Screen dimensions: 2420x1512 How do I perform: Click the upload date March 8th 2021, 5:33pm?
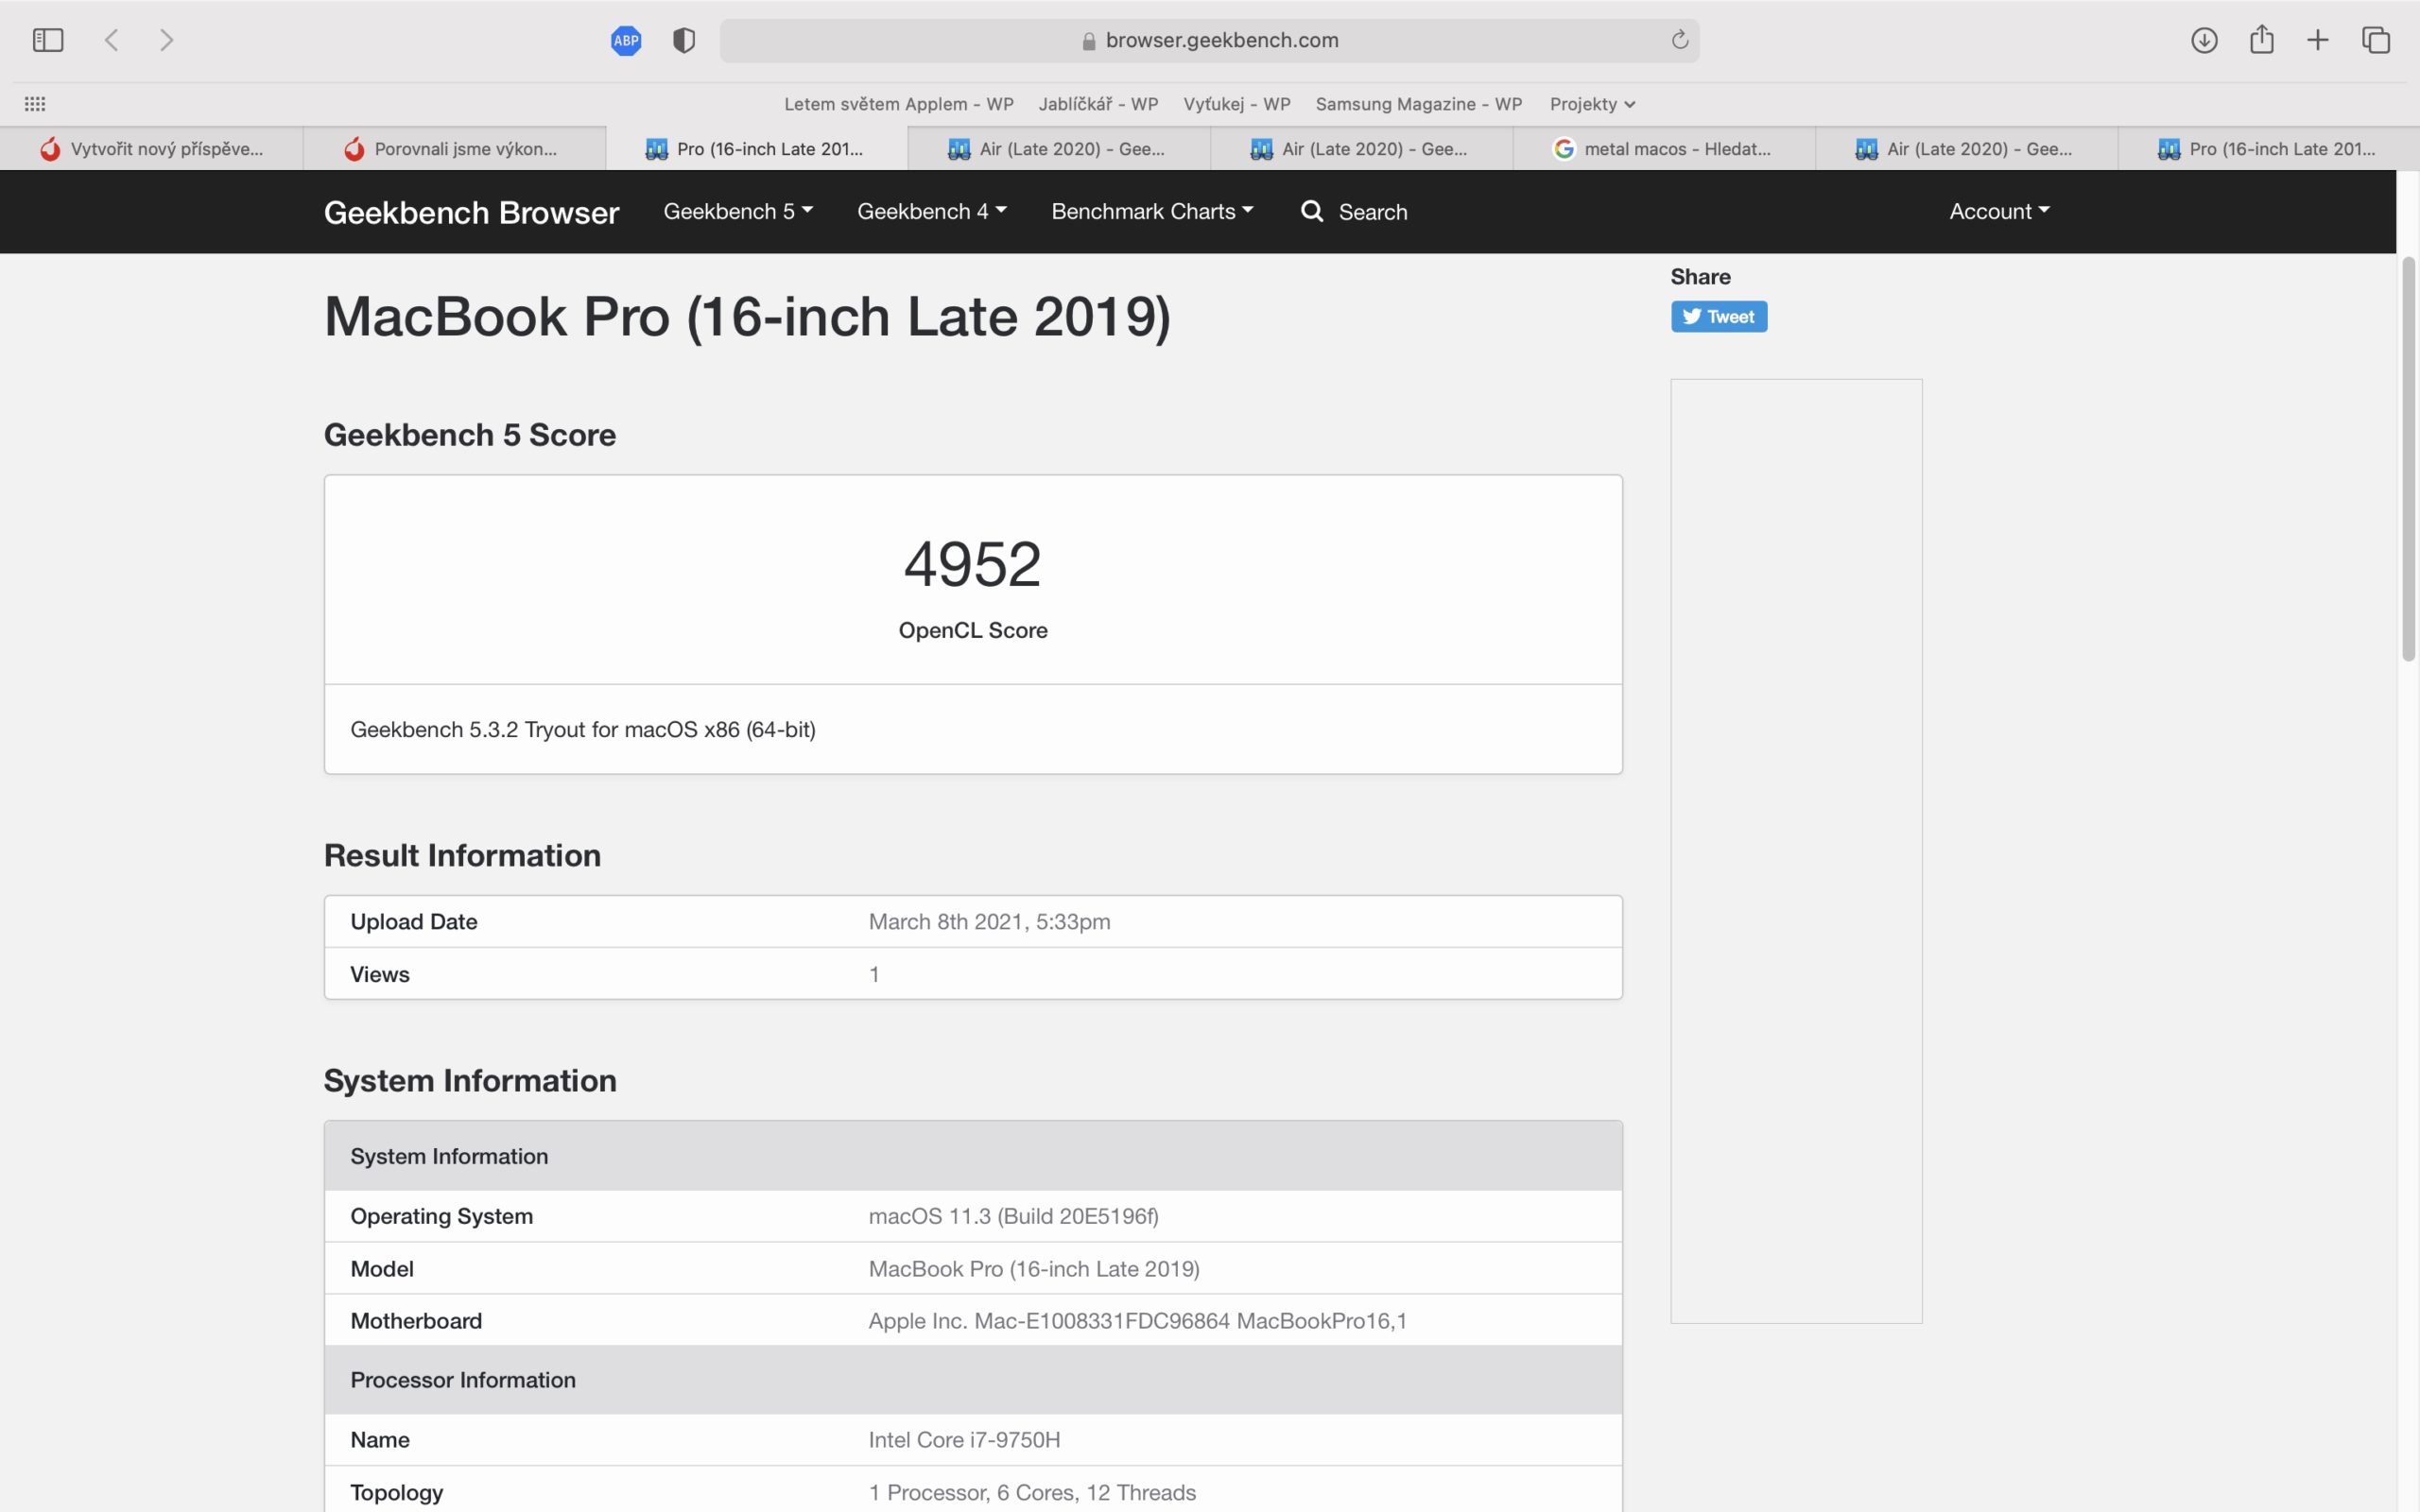[989, 921]
